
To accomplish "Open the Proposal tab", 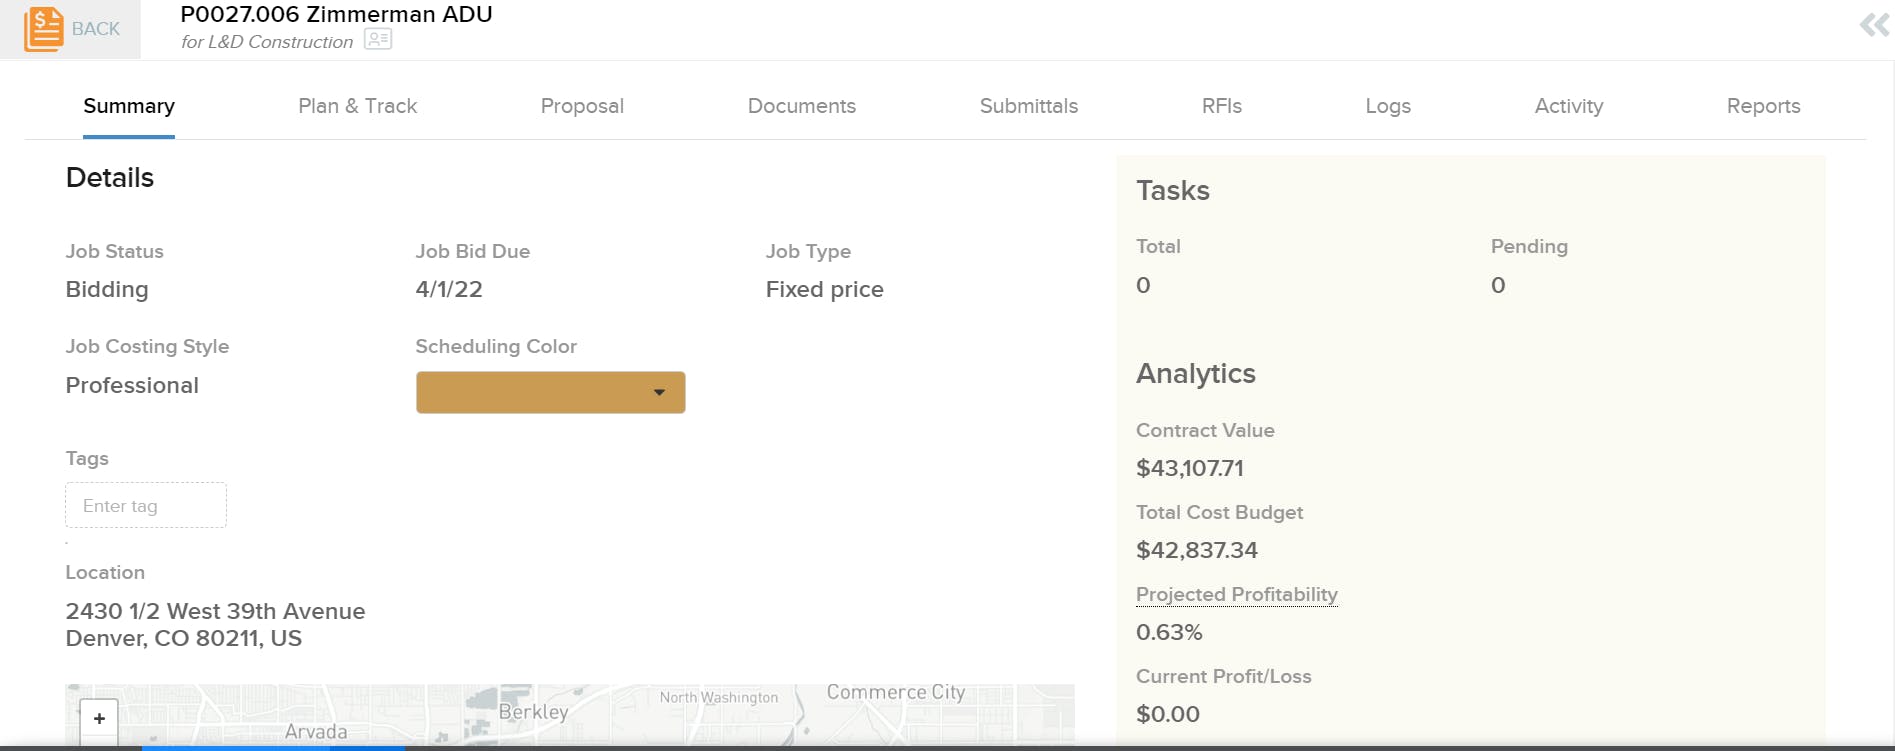I will coord(582,106).
